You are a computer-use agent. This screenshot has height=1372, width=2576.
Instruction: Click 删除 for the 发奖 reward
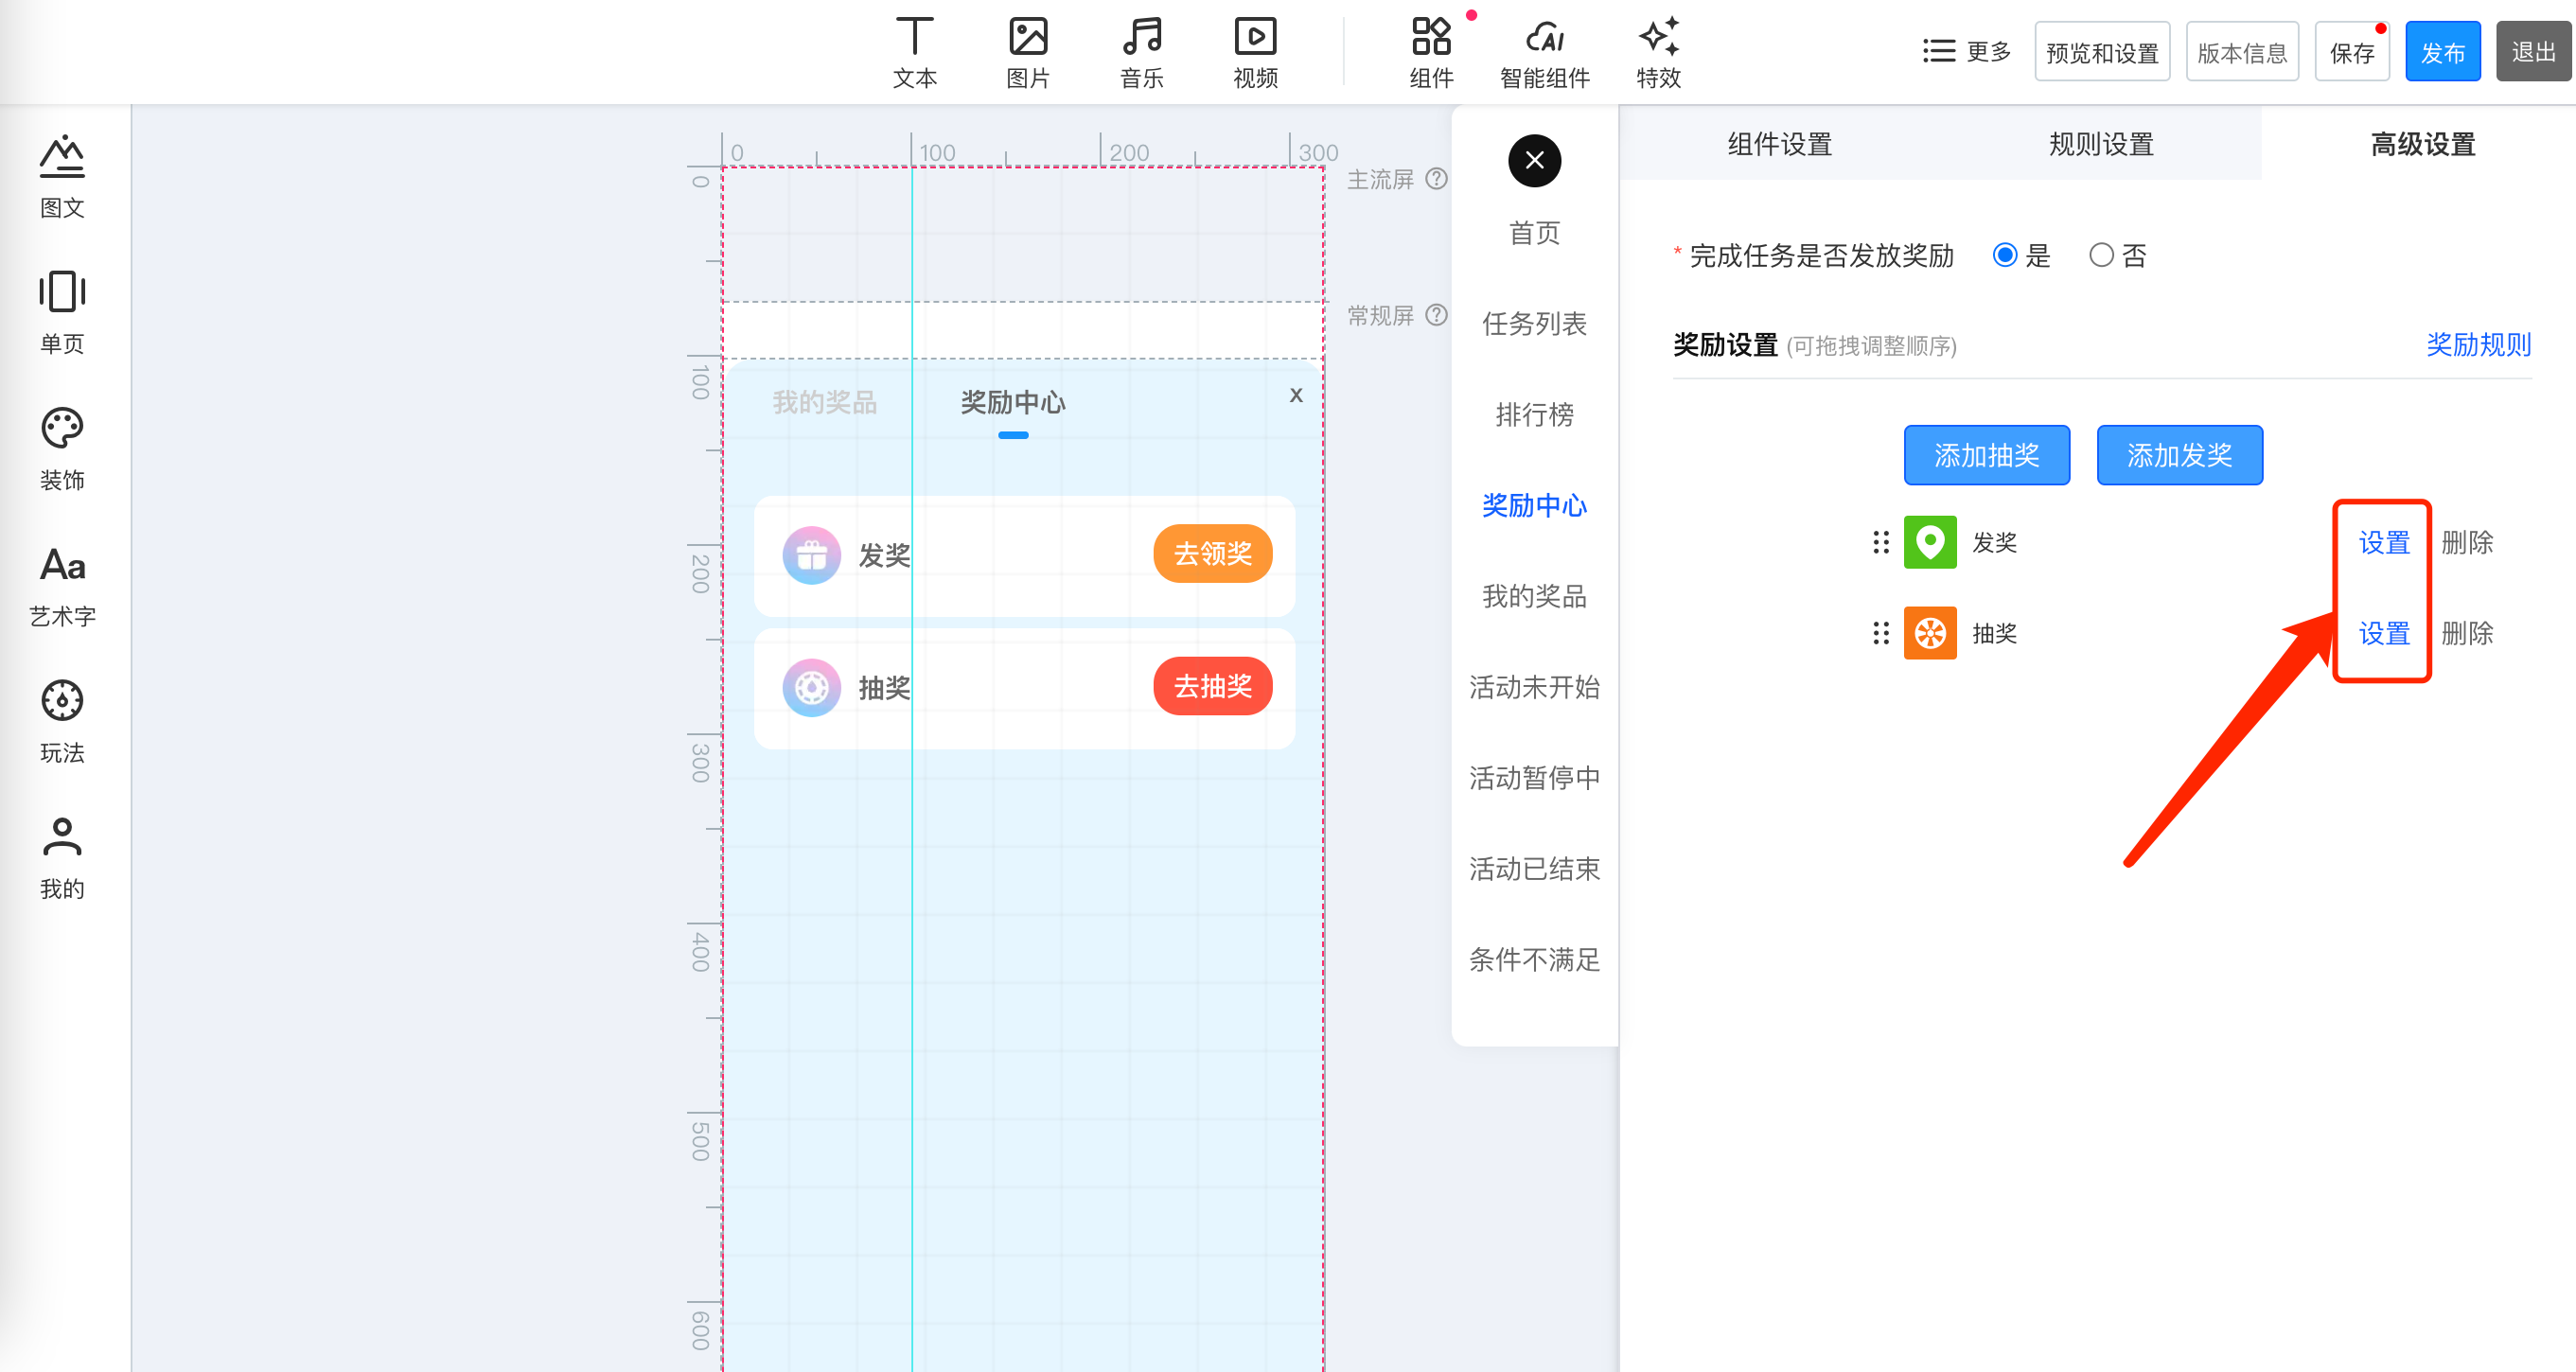tap(2467, 542)
